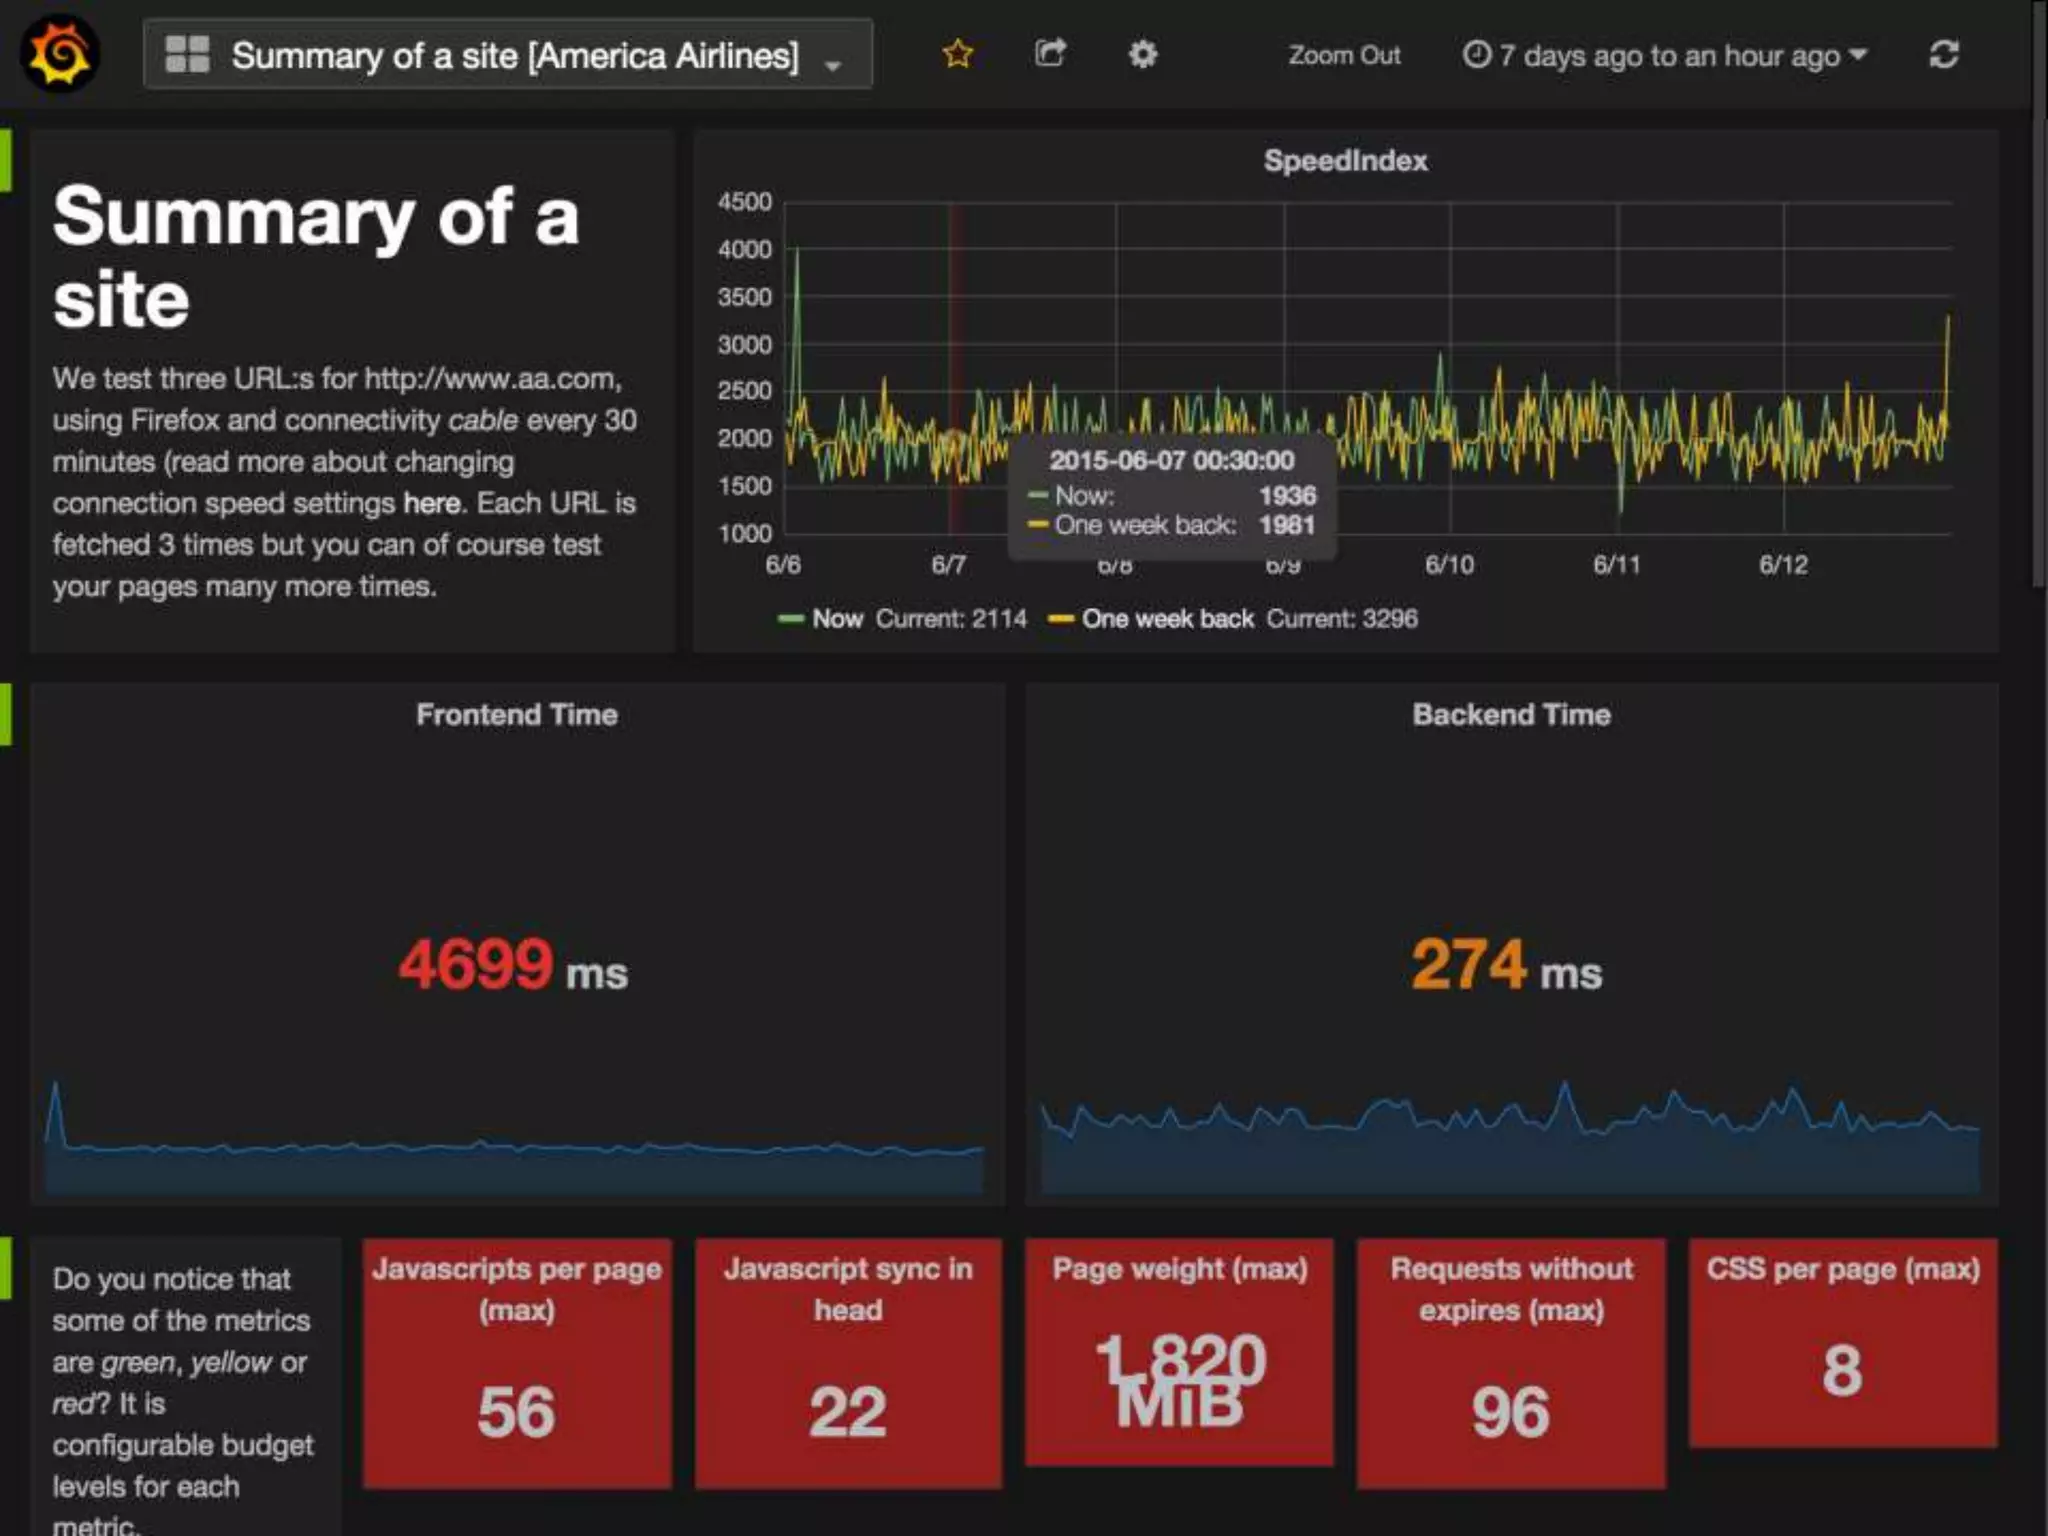Click the Page weight (max) panel
The image size is (2048, 1536).
(1179, 1350)
